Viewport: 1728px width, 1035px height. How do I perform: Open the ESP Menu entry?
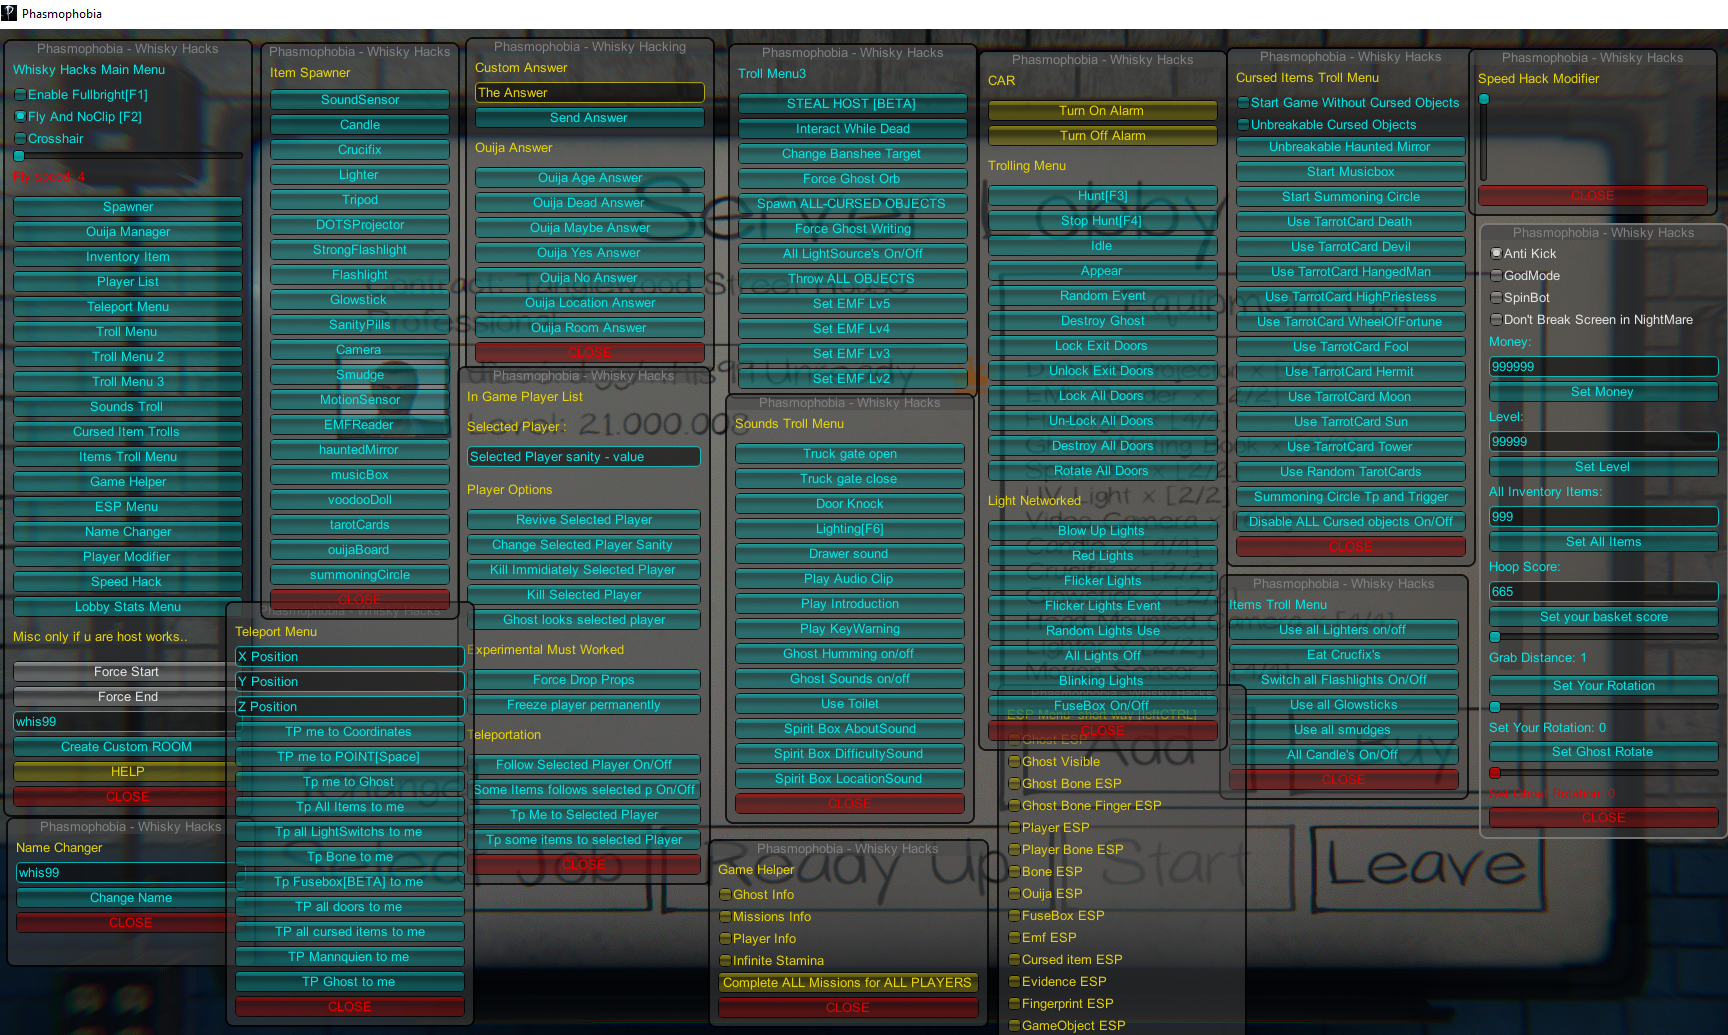click(128, 507)
